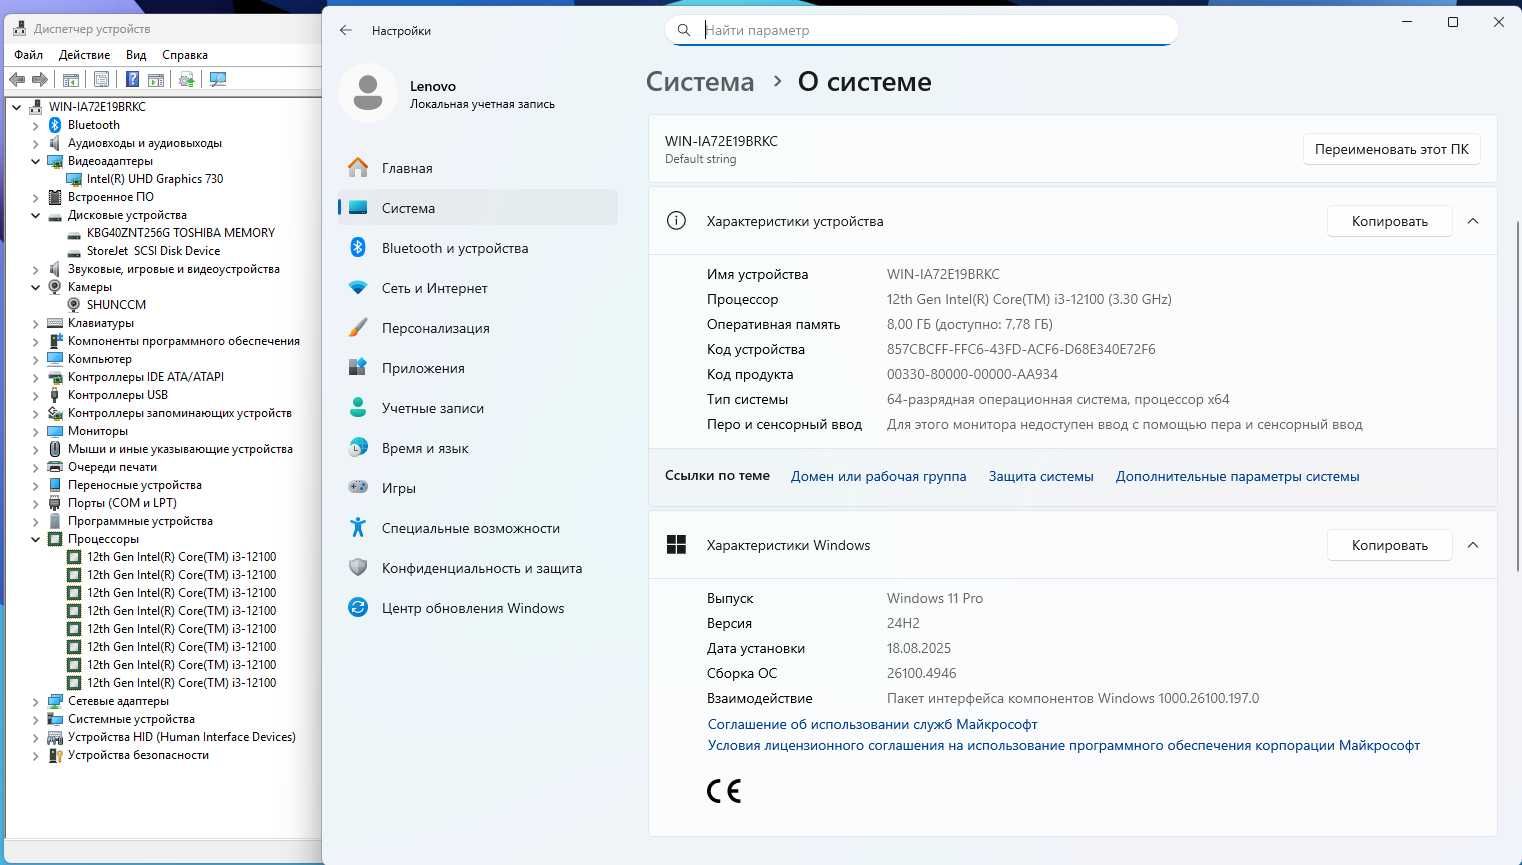This screenshot has width=1522, height=865.
Task: Click the Специальные возможности accessibility icon
Action: click(358, 528)
